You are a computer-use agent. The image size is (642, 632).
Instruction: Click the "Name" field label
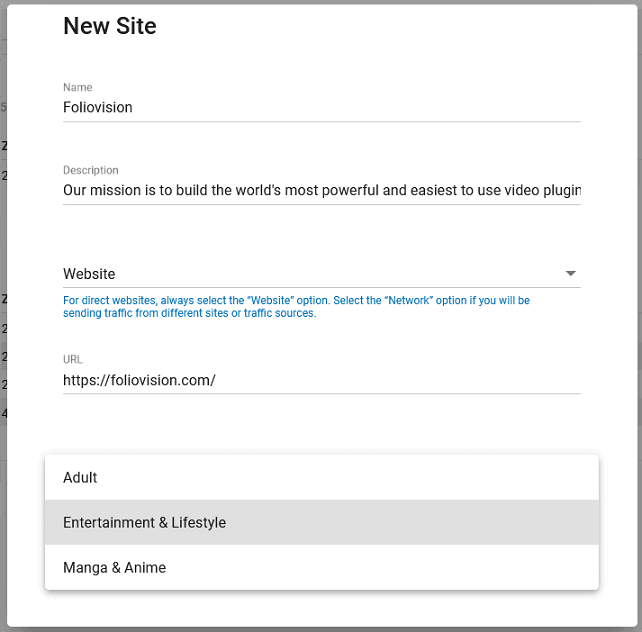[77, 87]
